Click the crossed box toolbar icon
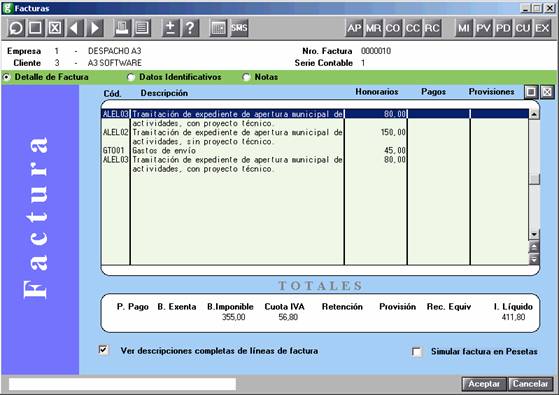The height and width of the screenshot is (395, 559). 55,28
